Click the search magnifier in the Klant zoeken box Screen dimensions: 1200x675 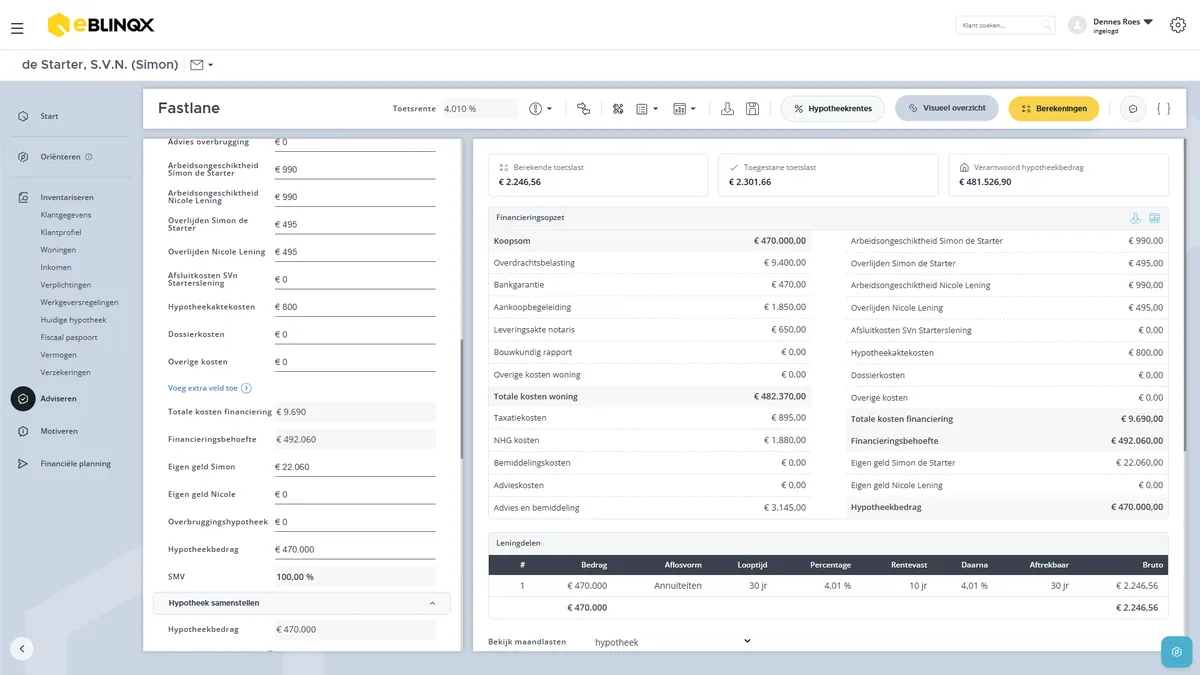(x=1046, y=25)
